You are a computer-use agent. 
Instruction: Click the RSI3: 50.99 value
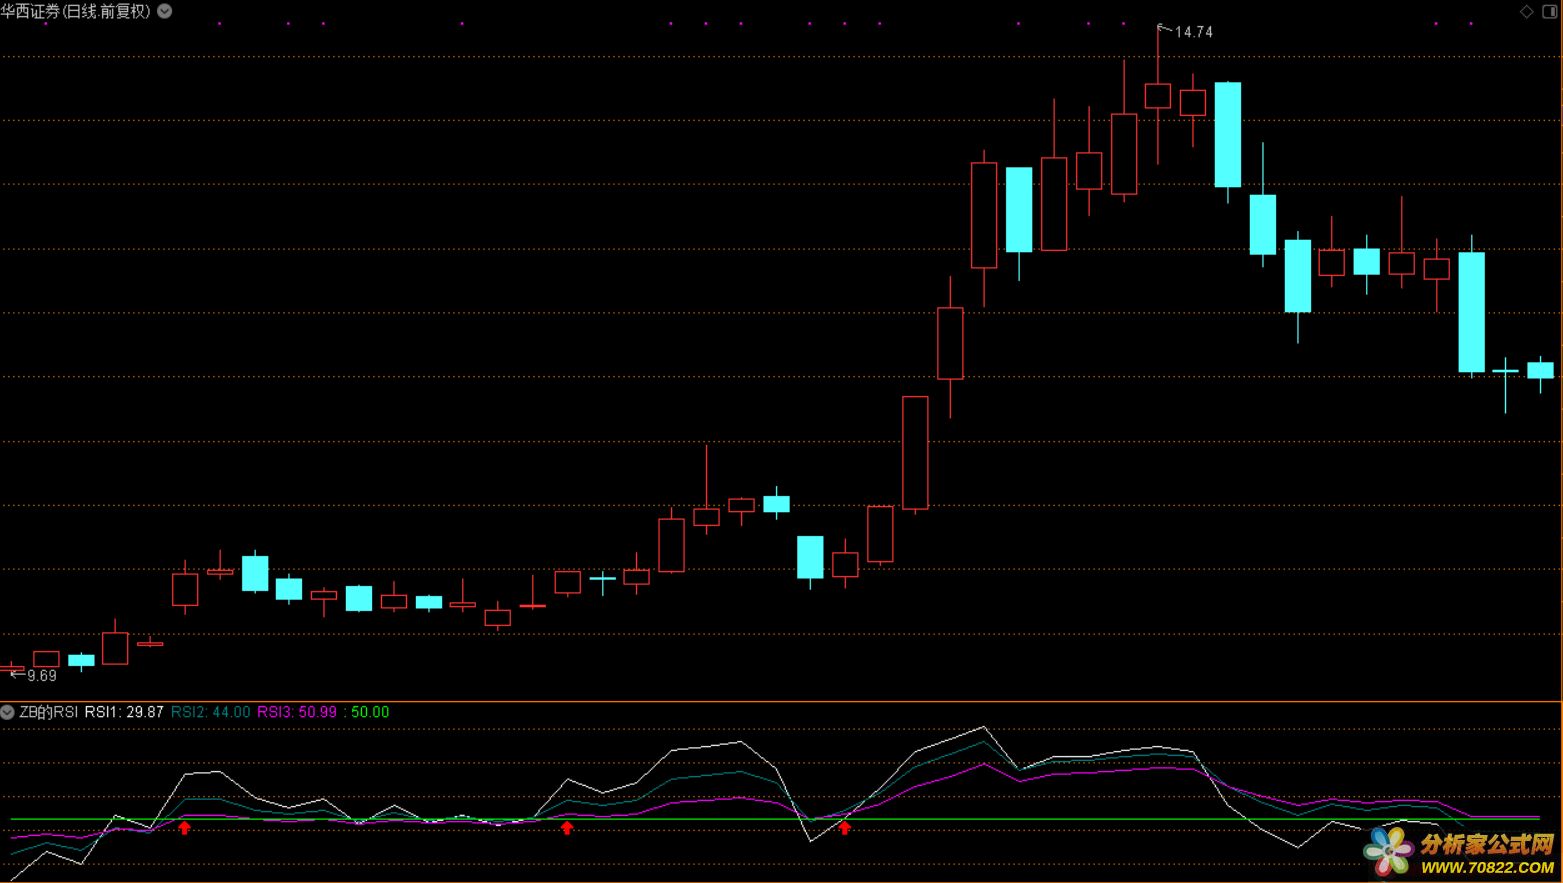click(297, 712)
